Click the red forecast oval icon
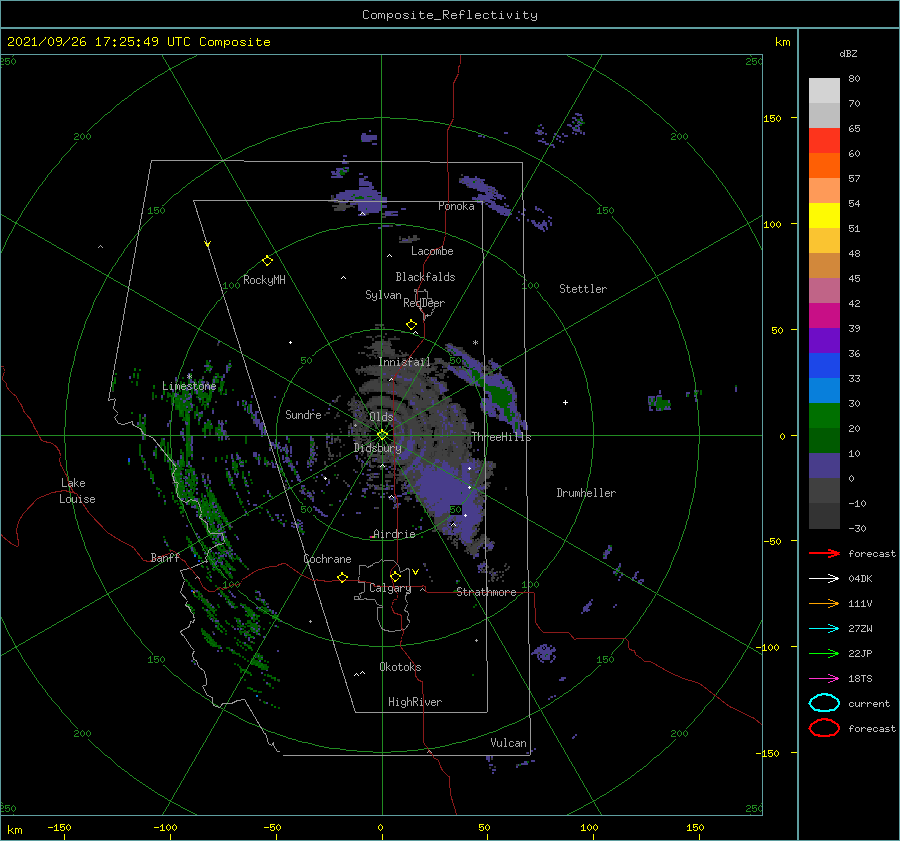900x841 pixels. pos(824,728)
